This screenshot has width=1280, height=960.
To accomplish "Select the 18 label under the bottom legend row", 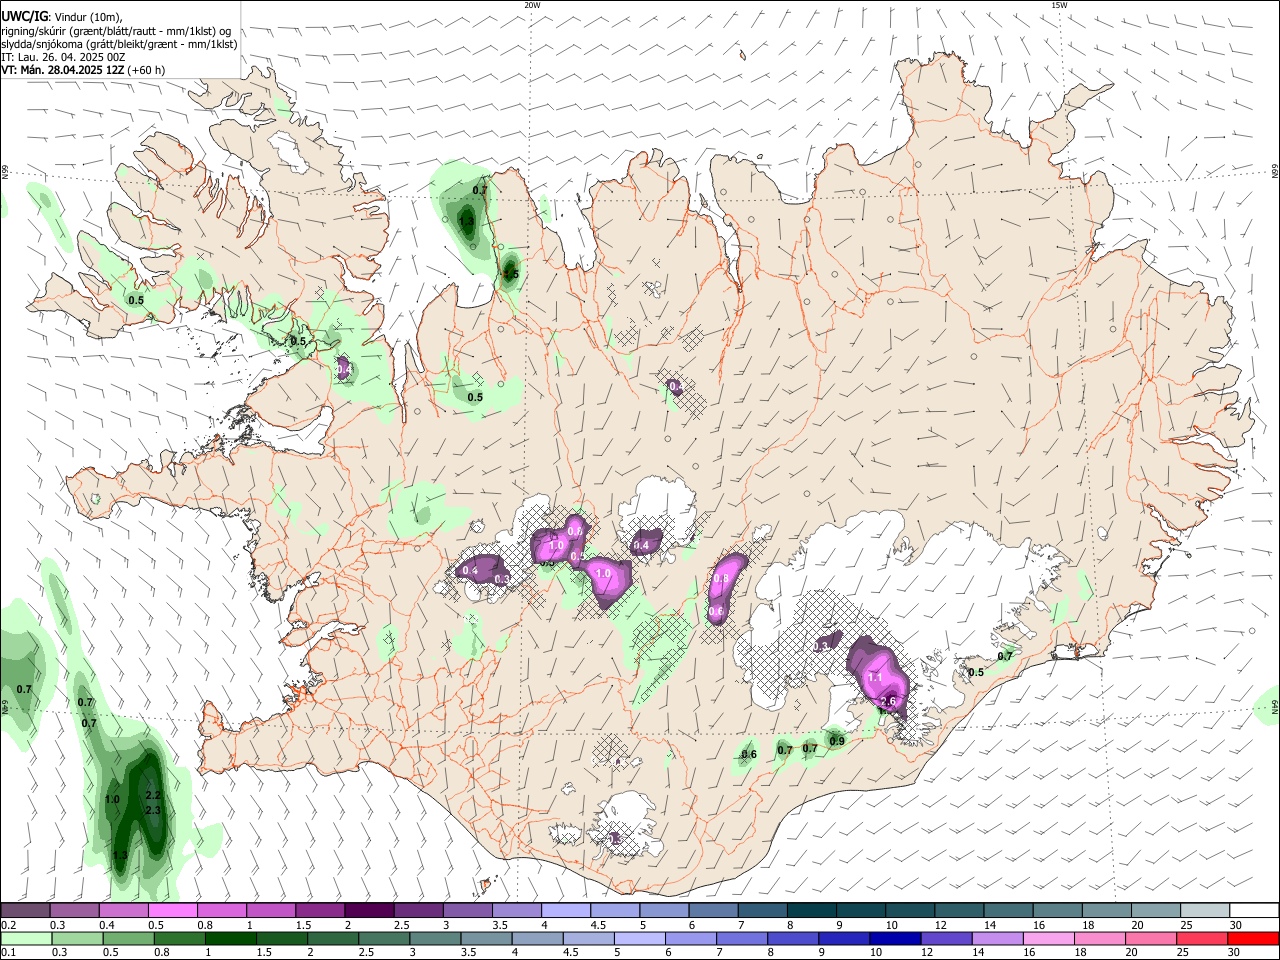I will [1080, 953].
